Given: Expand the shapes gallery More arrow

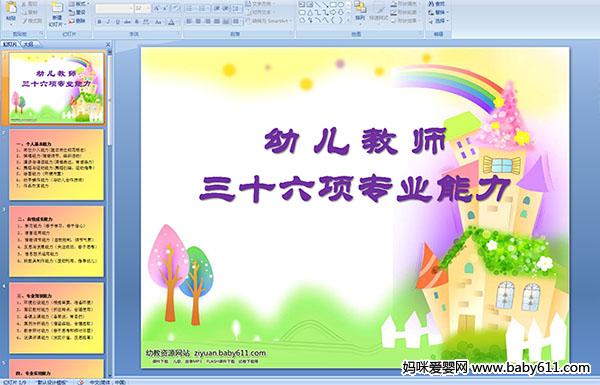Looking at the screenshot, I should (x=348, y=20).
